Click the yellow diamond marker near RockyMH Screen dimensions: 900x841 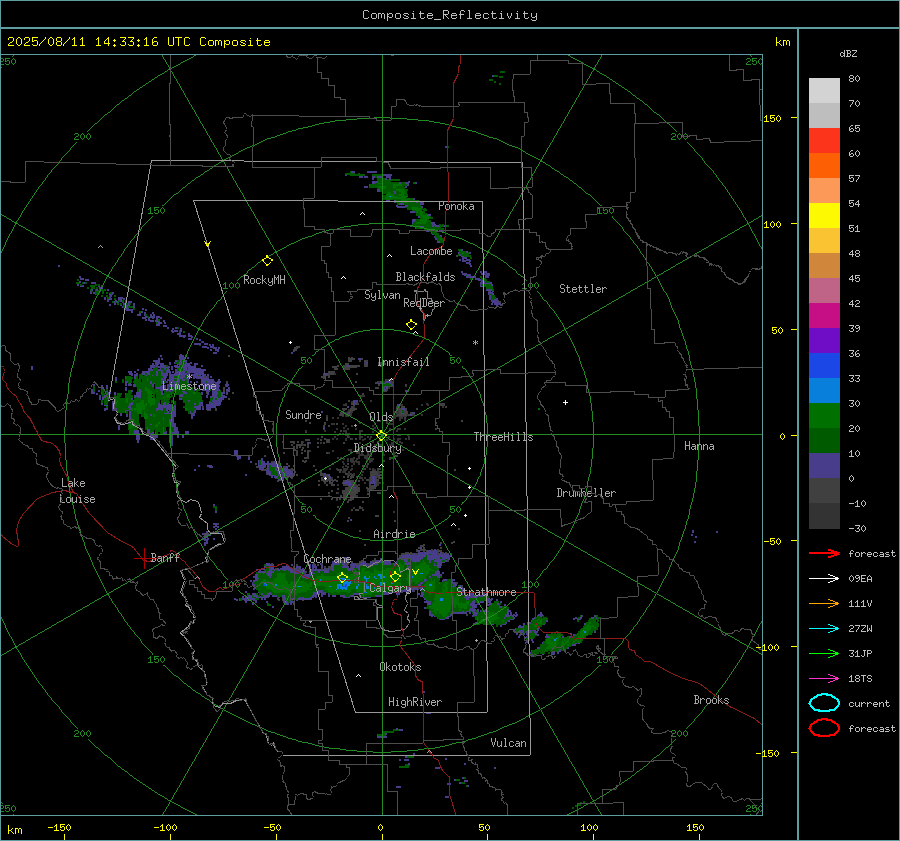click(x=267, y=261)
